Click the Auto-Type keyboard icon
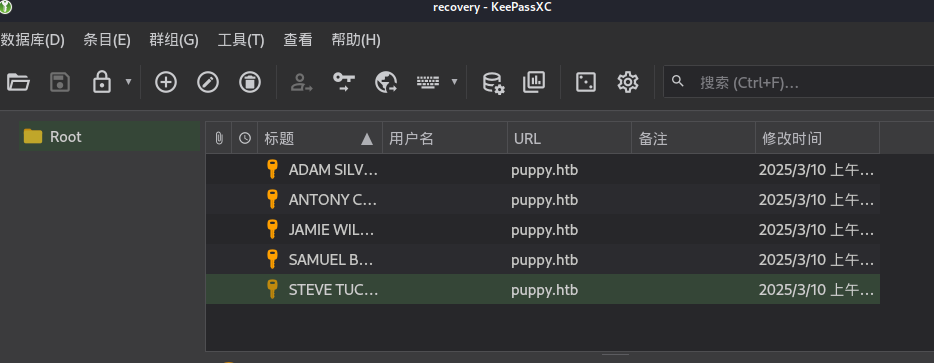Image resolution: width=934 pixels, height=363 pixels. (428, 82)
